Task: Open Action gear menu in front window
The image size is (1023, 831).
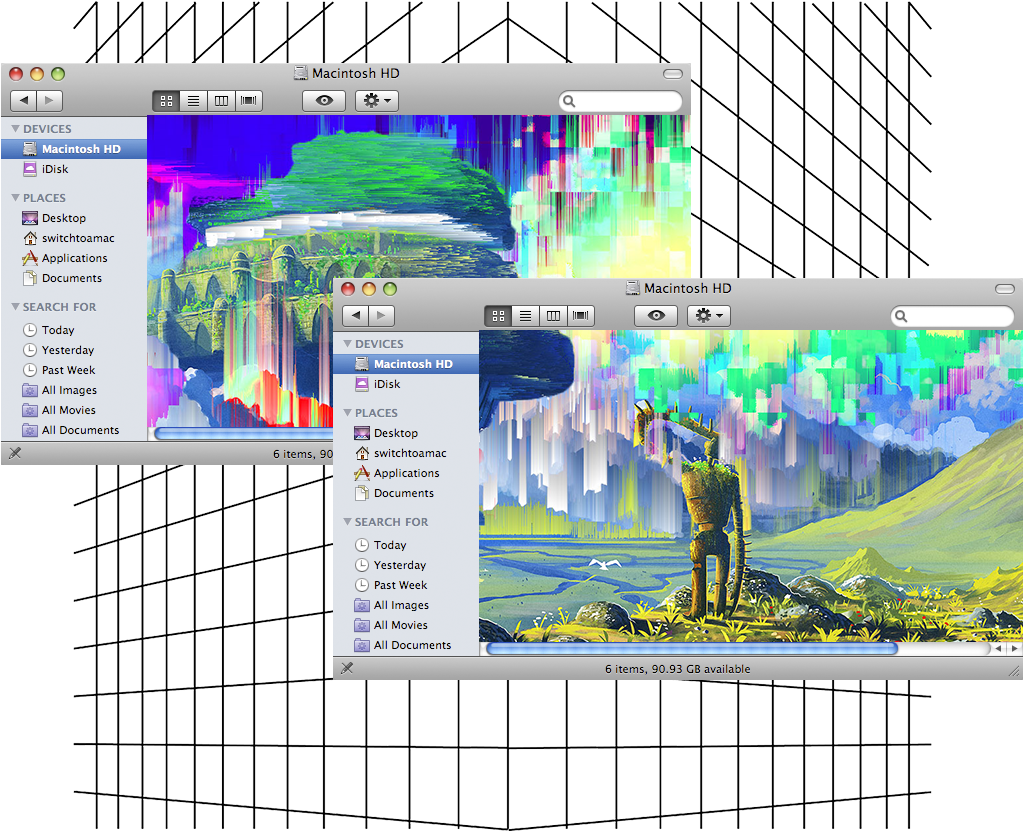Action: click(x=709, y=316)
